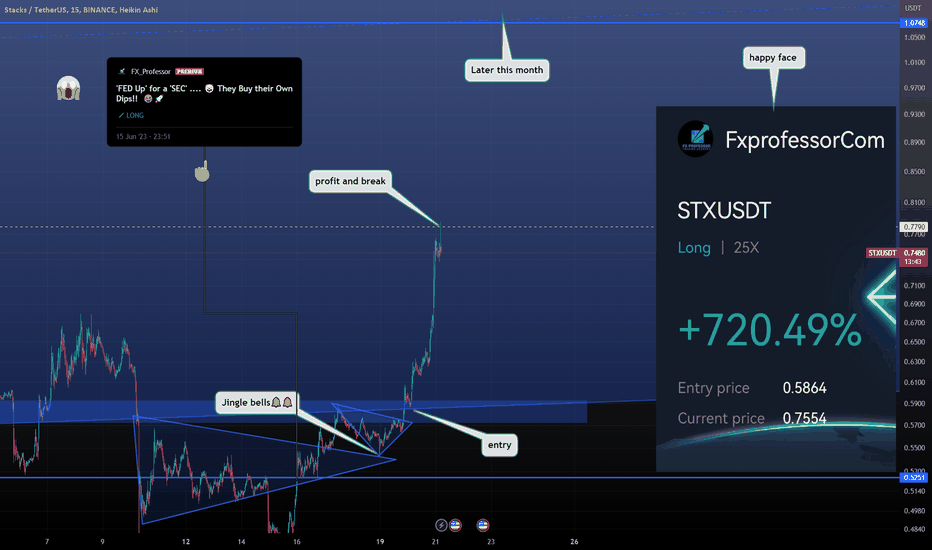Select the 'happy face' callout
This screenshot has width=932, height=550.
pyautogui.click(x=773, y=58)
